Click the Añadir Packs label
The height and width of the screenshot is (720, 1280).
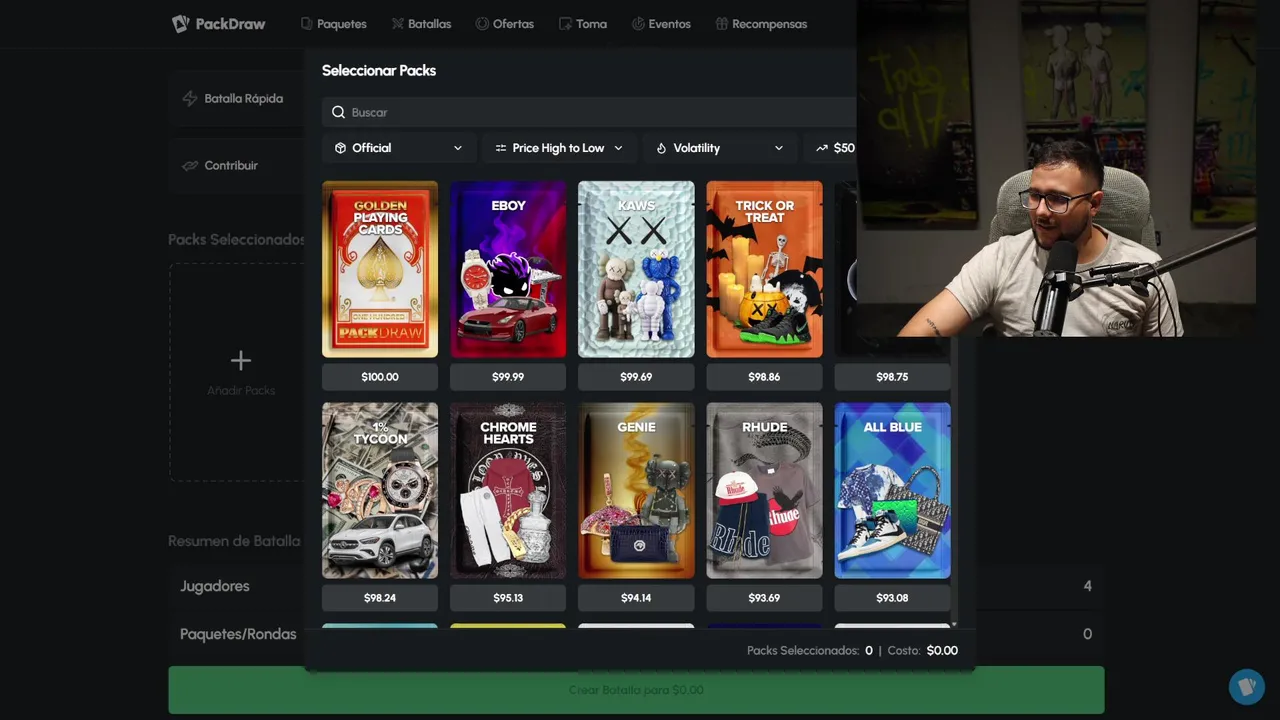pos(241,390)
